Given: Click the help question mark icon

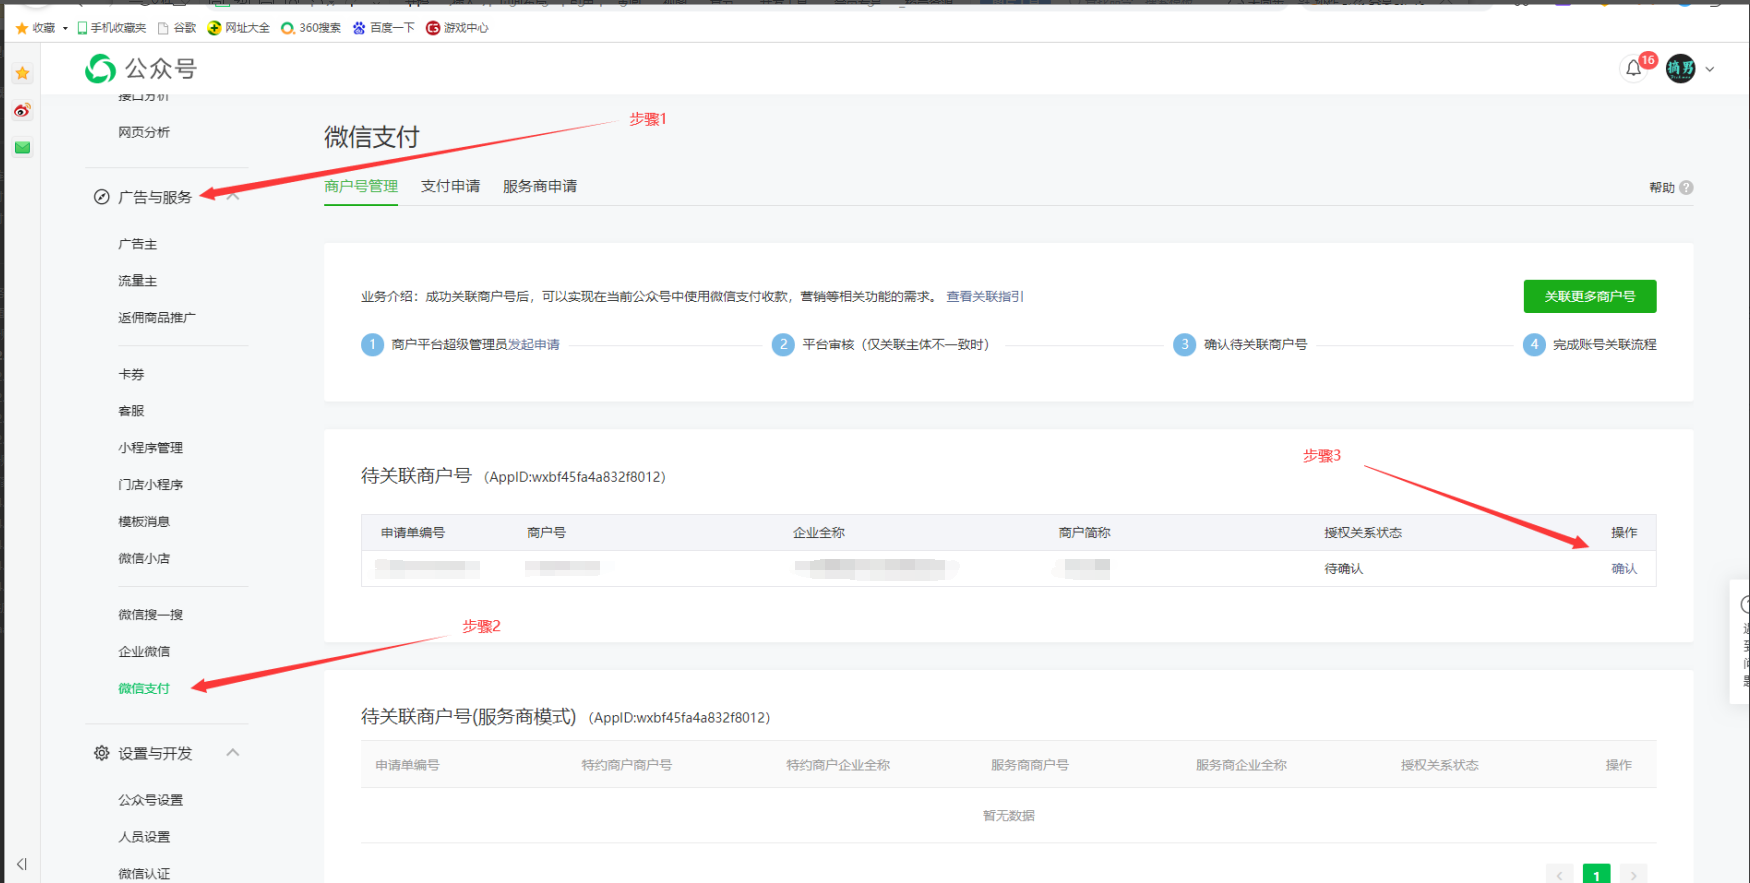Looking at the screenshot, I should pyautogui.click(x=1686, y=187).
